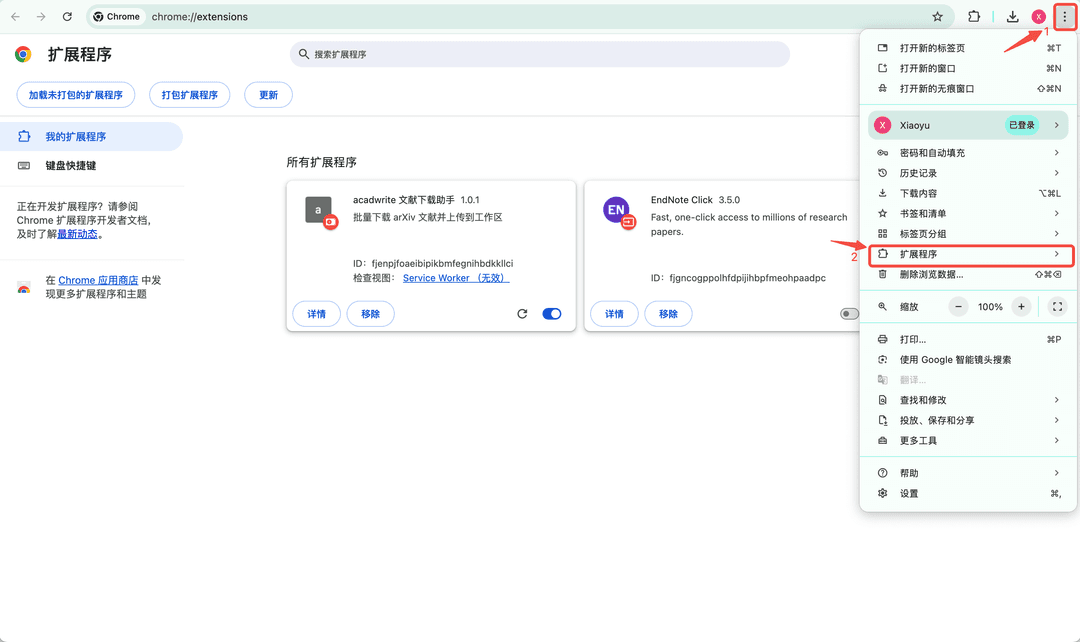
Task: Open the downloads icon in toolbar
Action: (x=1012, y=17)
